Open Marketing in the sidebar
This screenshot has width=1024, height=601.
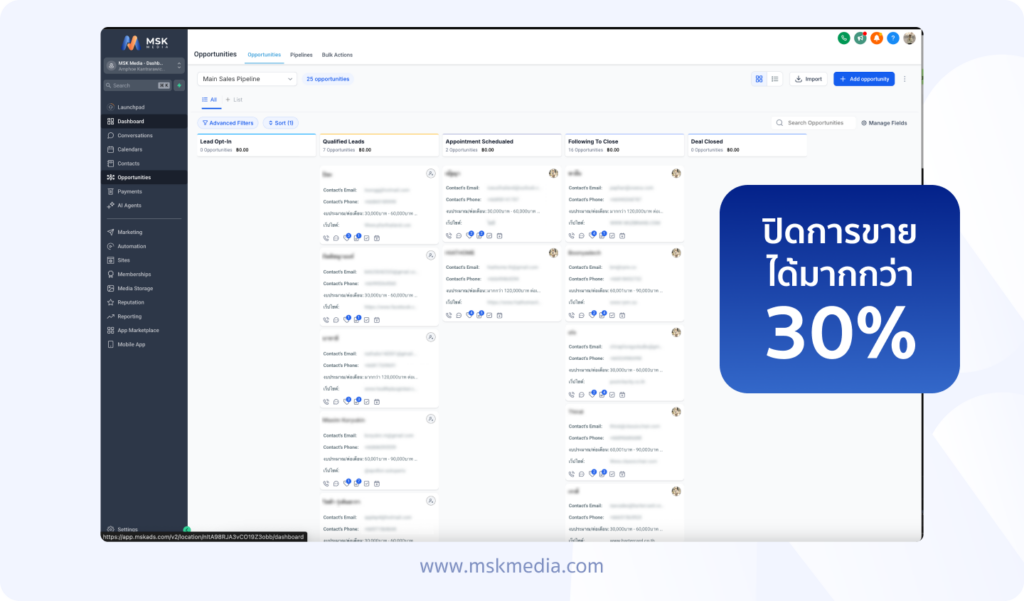coord(129,232)
